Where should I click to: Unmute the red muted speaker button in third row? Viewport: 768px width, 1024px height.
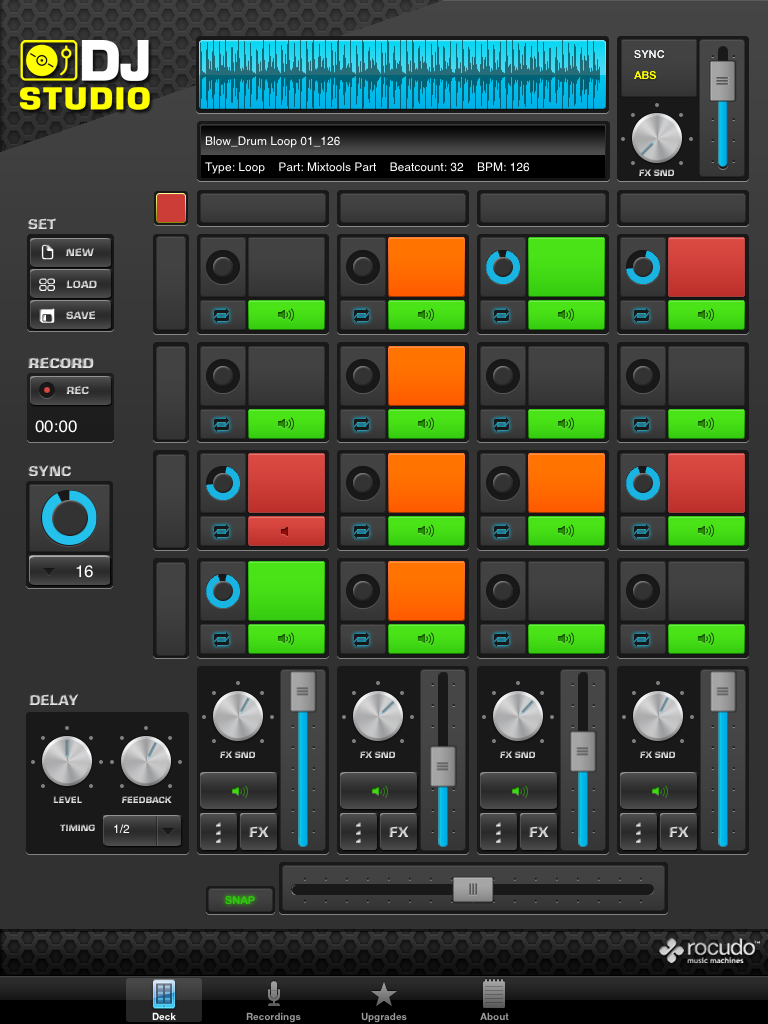pyautogui.click(x=286, y=532)
